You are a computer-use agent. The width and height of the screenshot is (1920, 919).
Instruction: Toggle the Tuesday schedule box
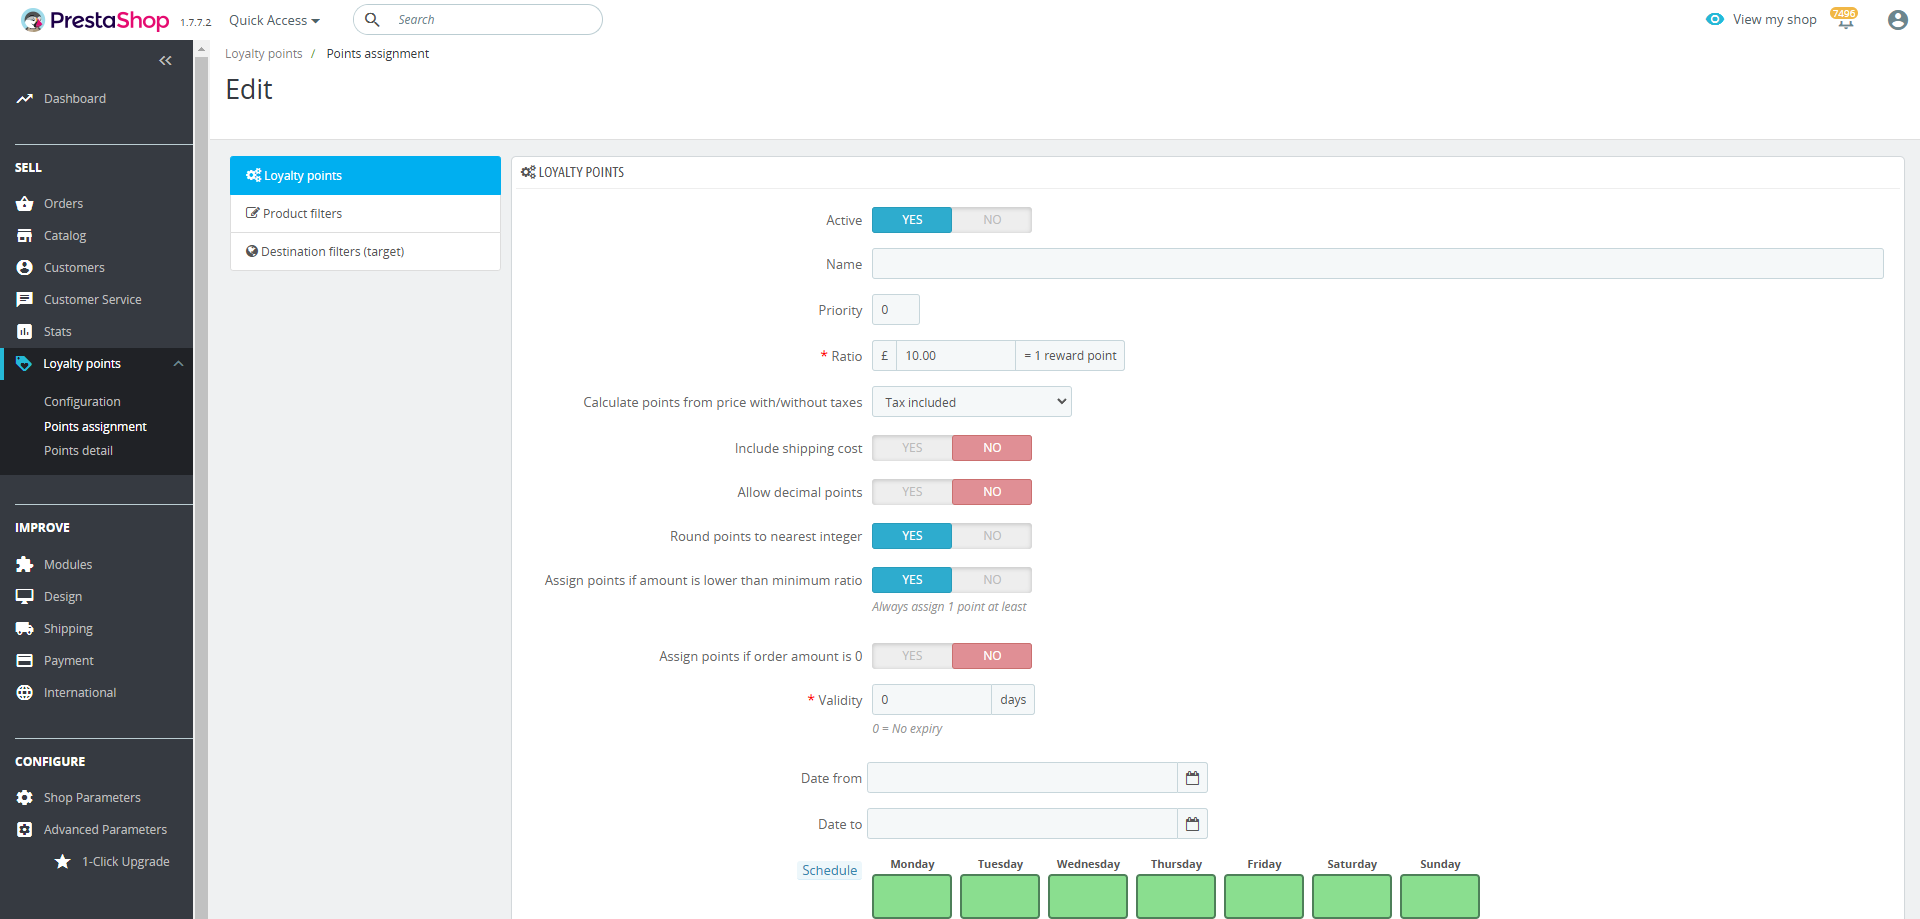click(1000, 896)
